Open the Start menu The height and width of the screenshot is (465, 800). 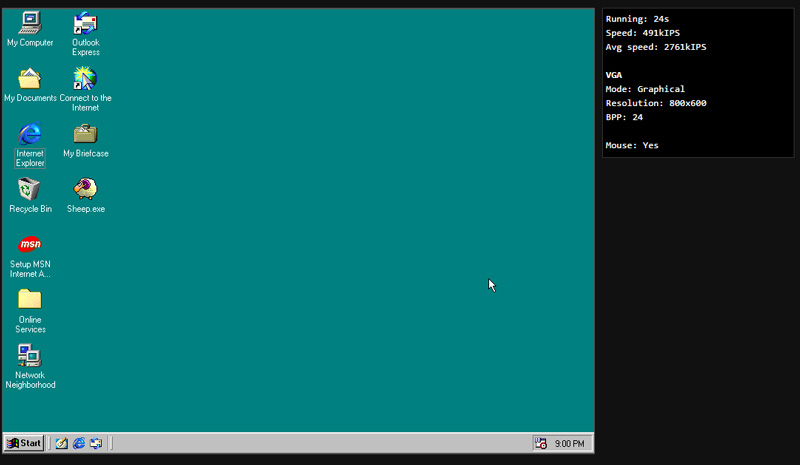(24, 443)
